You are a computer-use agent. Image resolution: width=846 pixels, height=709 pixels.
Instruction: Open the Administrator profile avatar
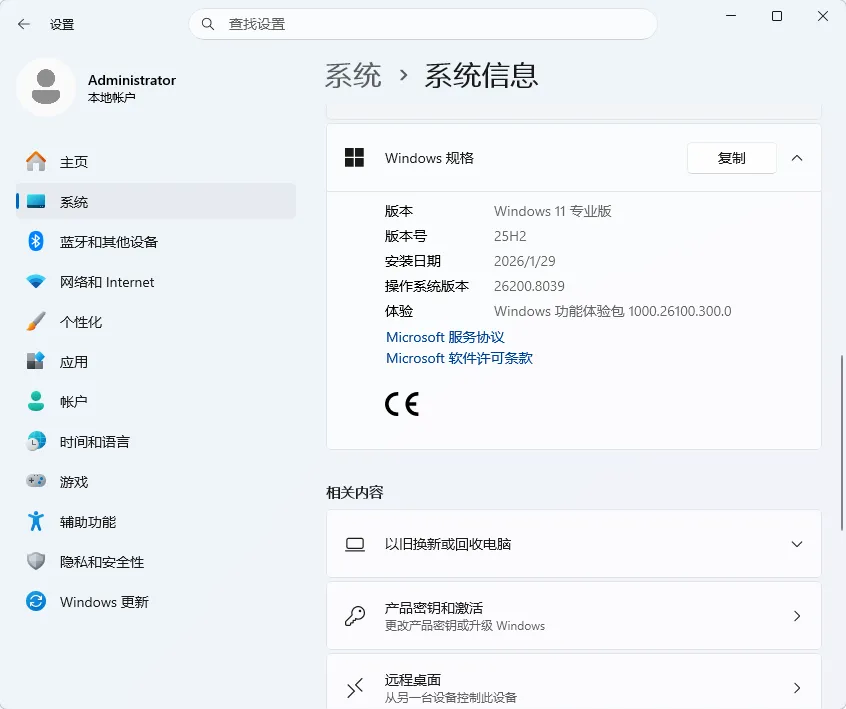46,87
